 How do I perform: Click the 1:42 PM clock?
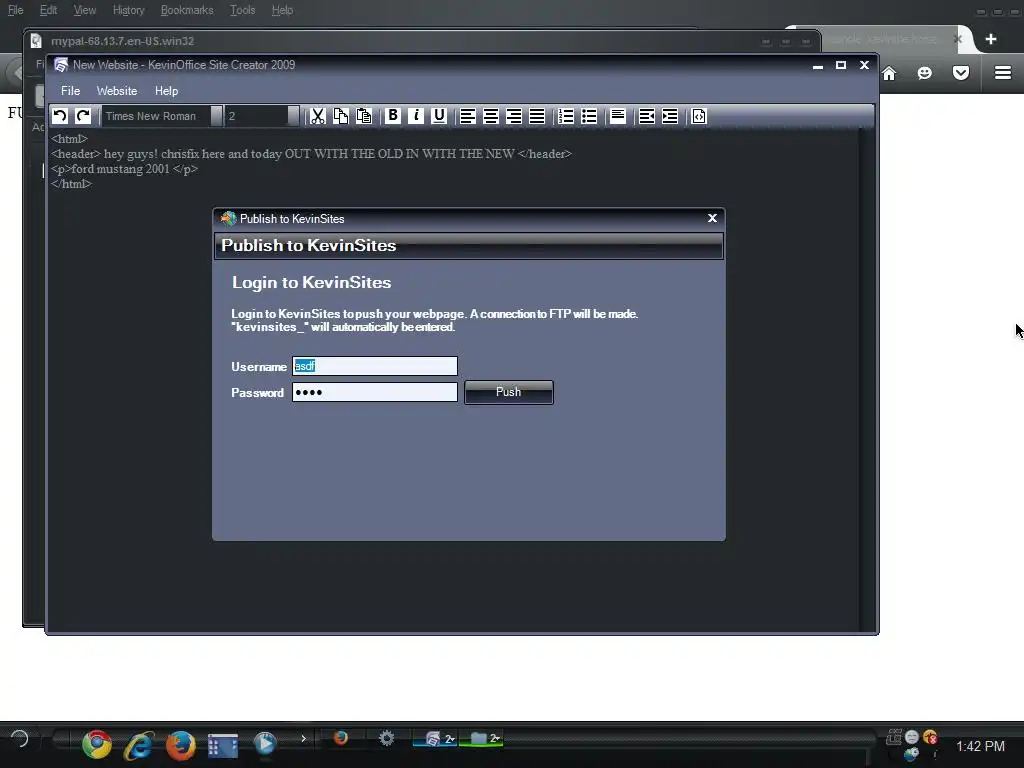980,746
